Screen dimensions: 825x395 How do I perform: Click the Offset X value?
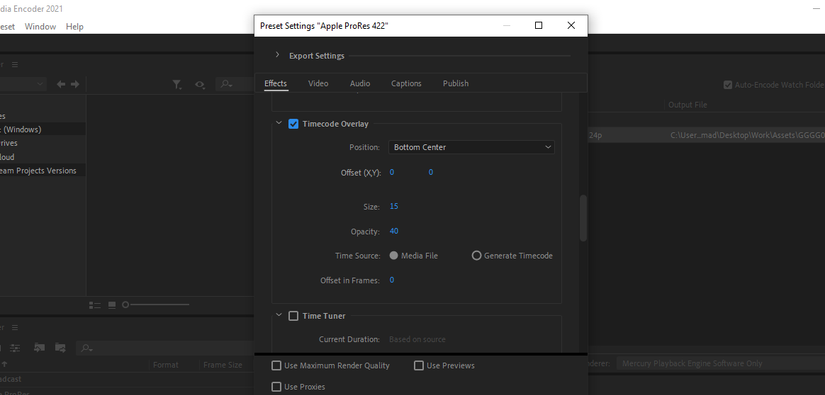coord(392,173)
